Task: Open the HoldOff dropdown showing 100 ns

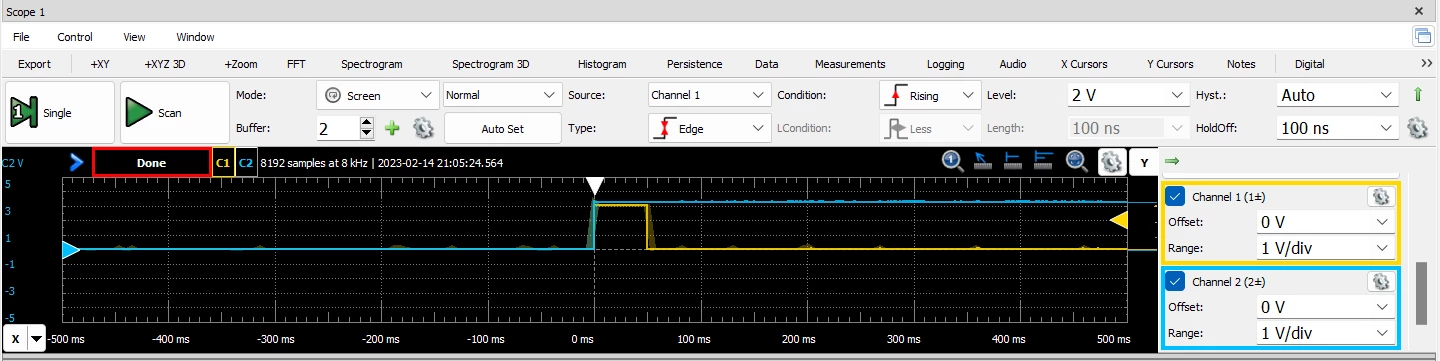Action: pos(1337,129)
